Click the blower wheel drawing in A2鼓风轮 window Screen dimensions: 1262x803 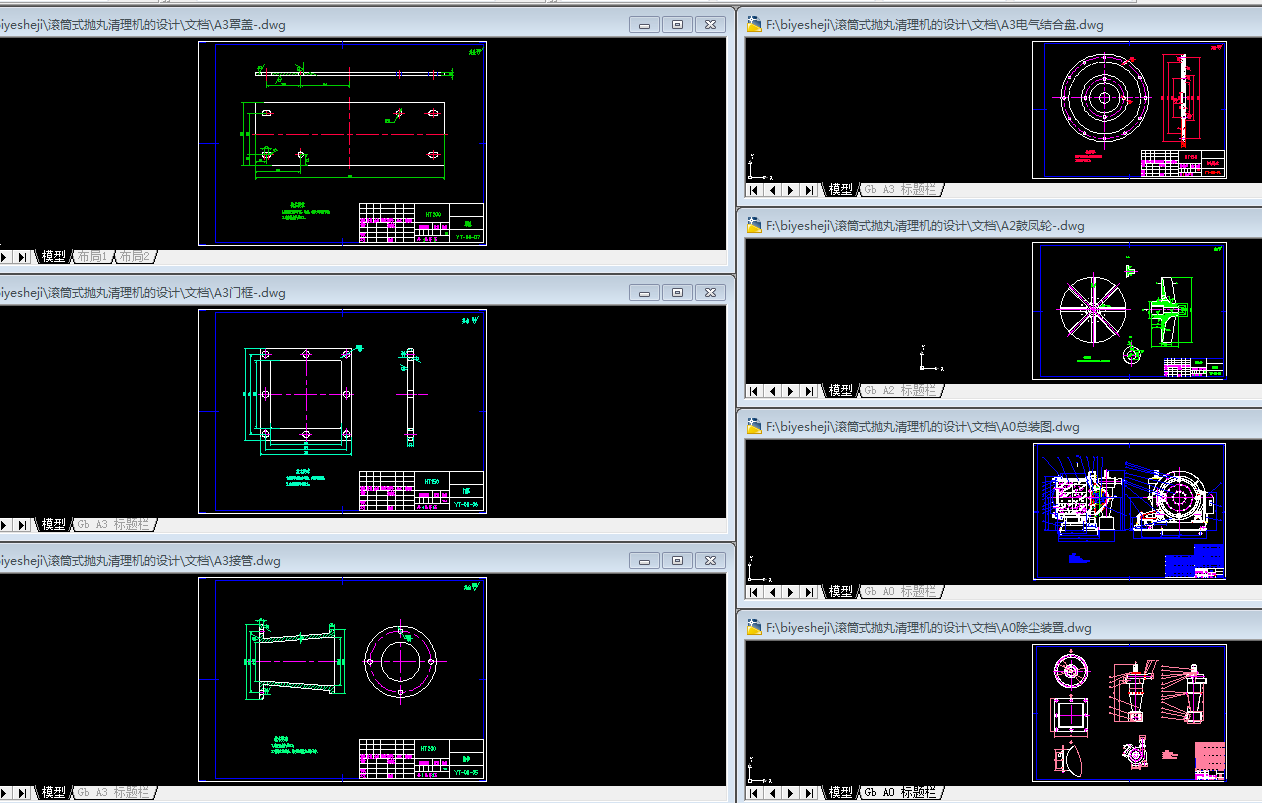(x=1093, y=310)
